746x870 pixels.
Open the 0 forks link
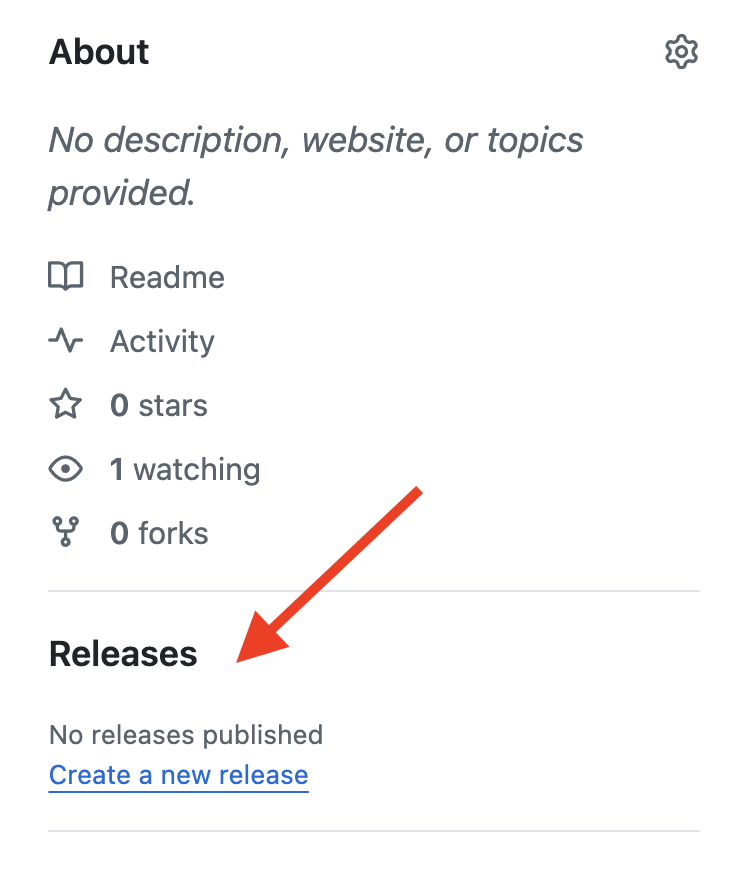click(x=159, y=533)
